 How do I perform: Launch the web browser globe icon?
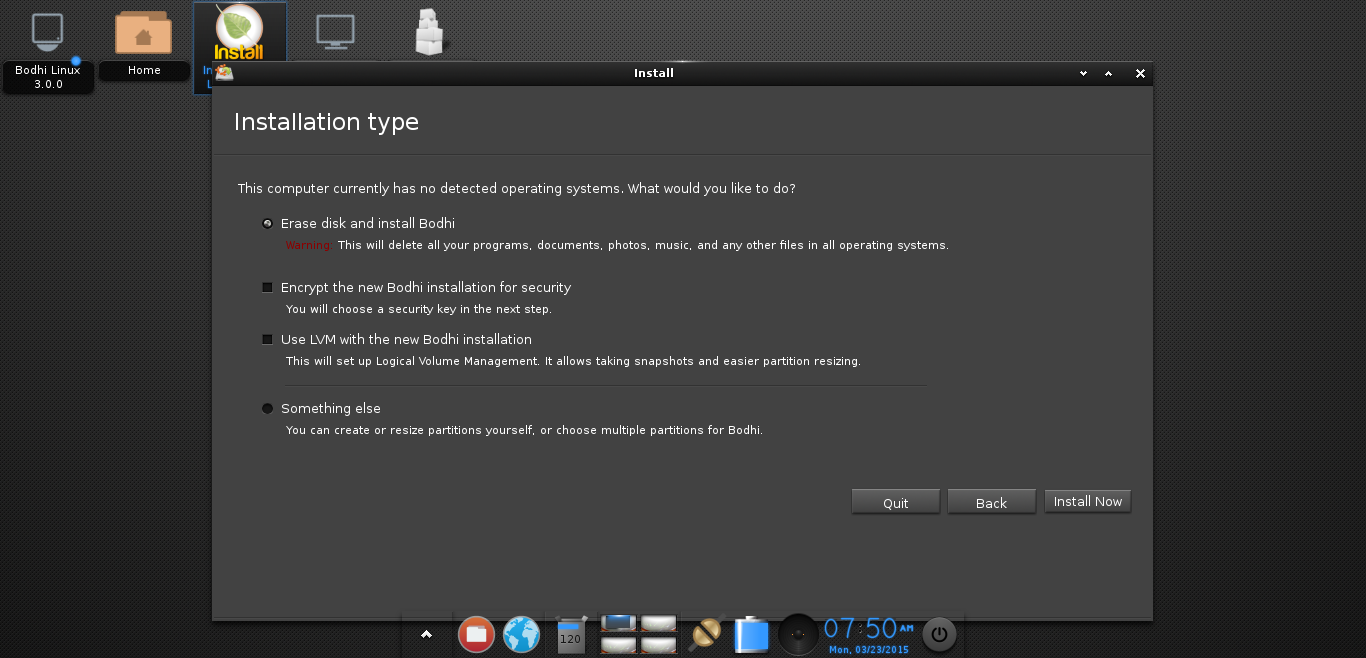click(521, 635)
